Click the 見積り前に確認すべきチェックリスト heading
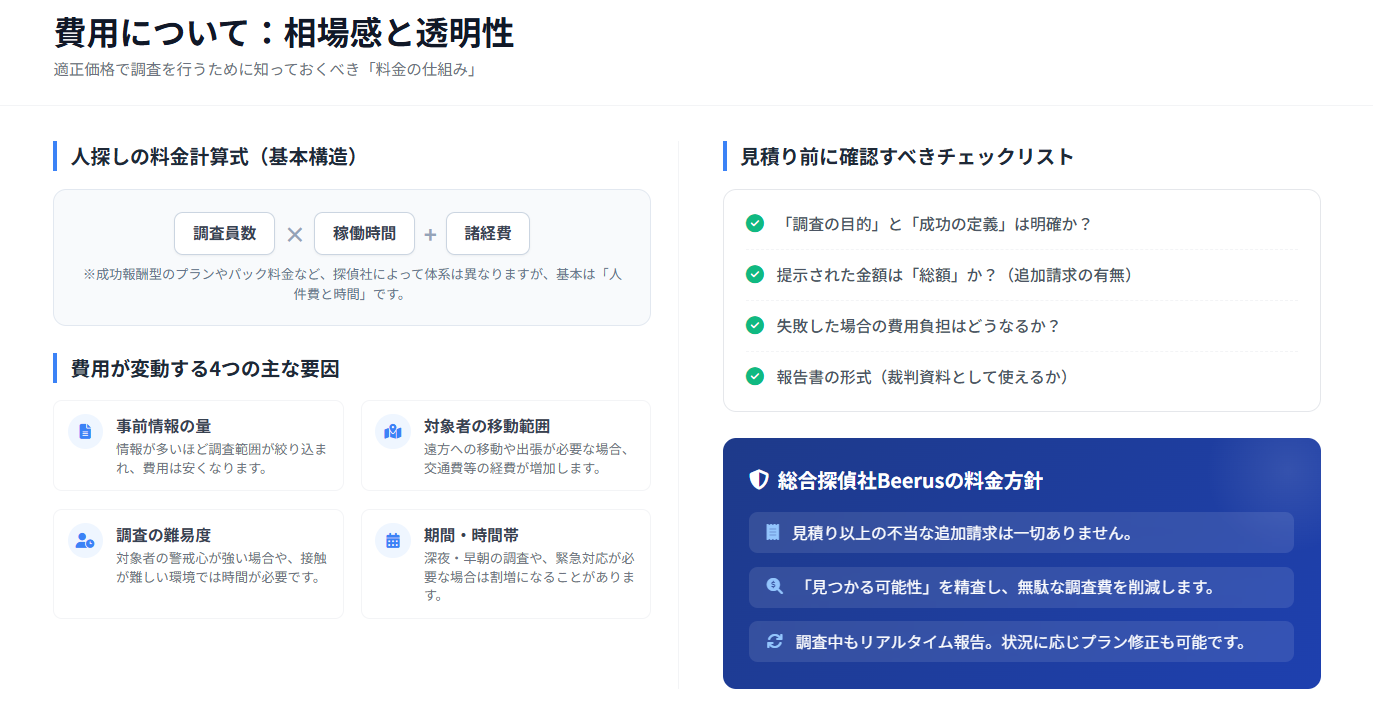The height and width of the screenshot is (710, 1373). point(907,156)
